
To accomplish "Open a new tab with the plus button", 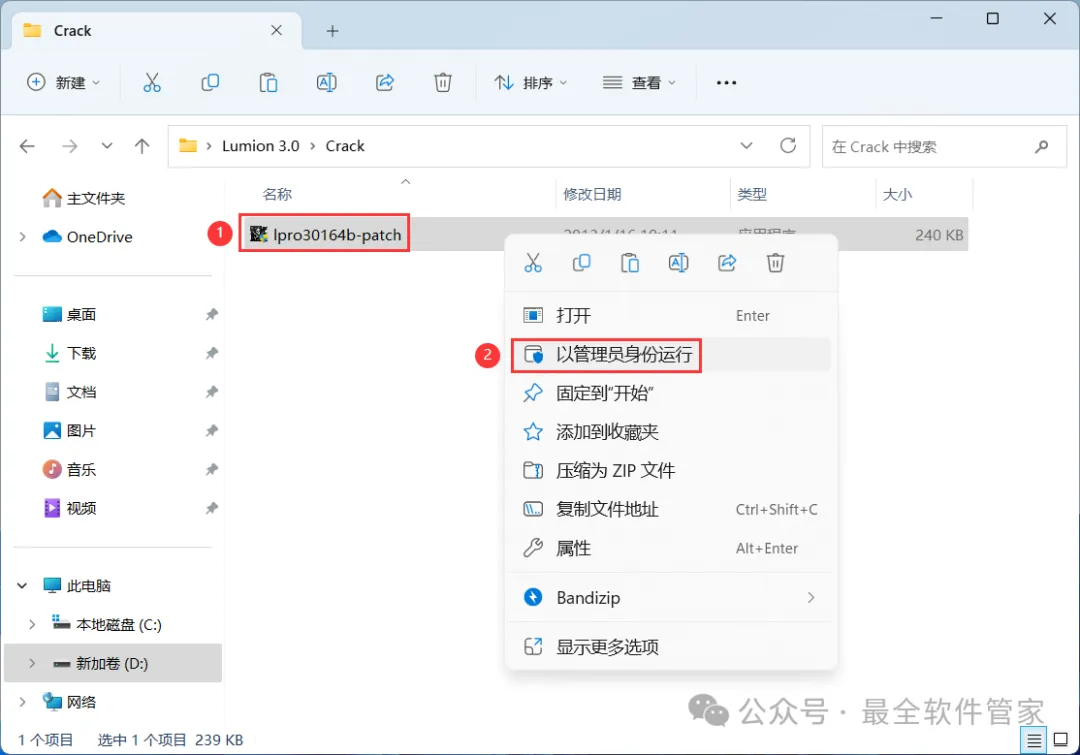I will click(x=332, y=31).
